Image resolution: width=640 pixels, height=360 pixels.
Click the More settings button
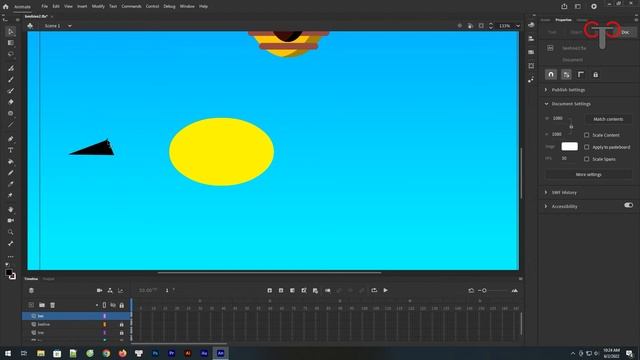click(589, 175)
